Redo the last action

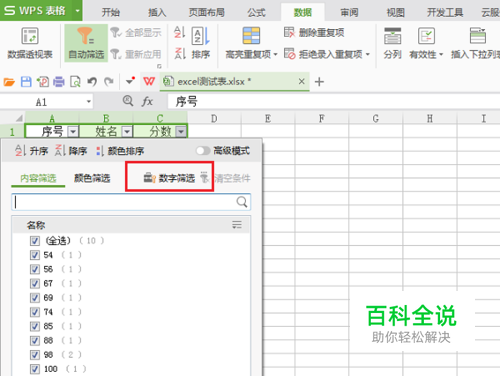[x=109, y=82]
